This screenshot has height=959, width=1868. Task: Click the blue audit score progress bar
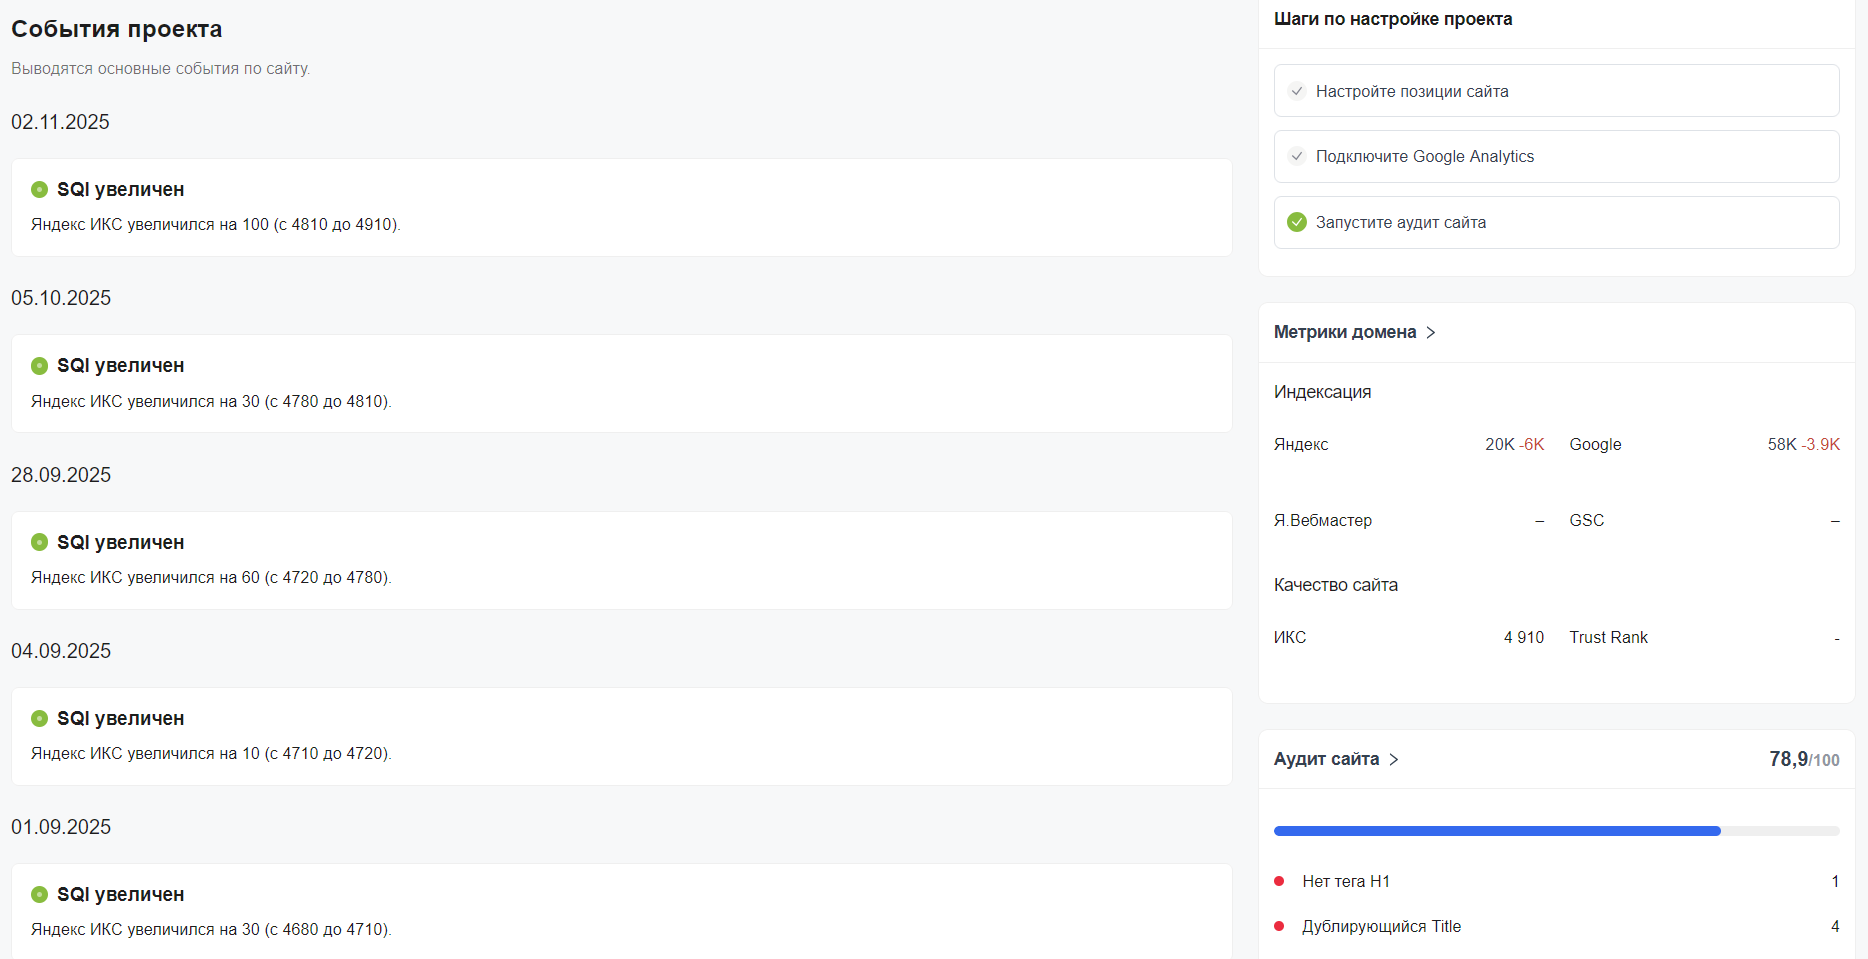[x=1496, y=831]
